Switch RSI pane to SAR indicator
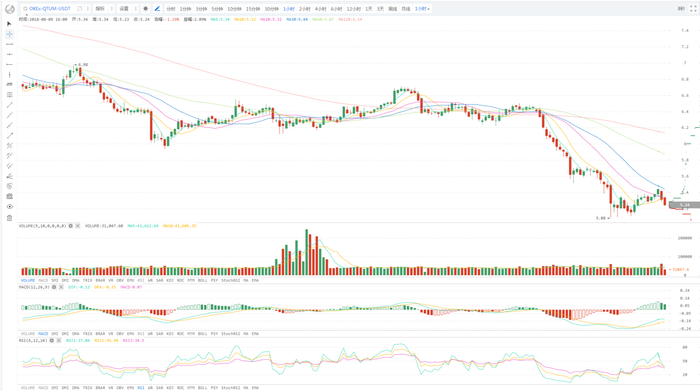This screenshot has height=391, width=700. pyautogui.click(x=159, y=387)
